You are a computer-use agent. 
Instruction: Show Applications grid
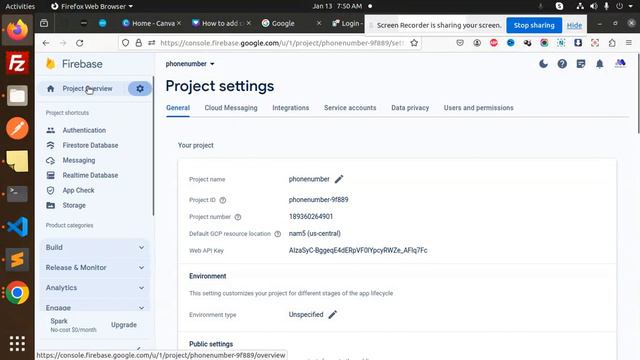tap(17, 344)
